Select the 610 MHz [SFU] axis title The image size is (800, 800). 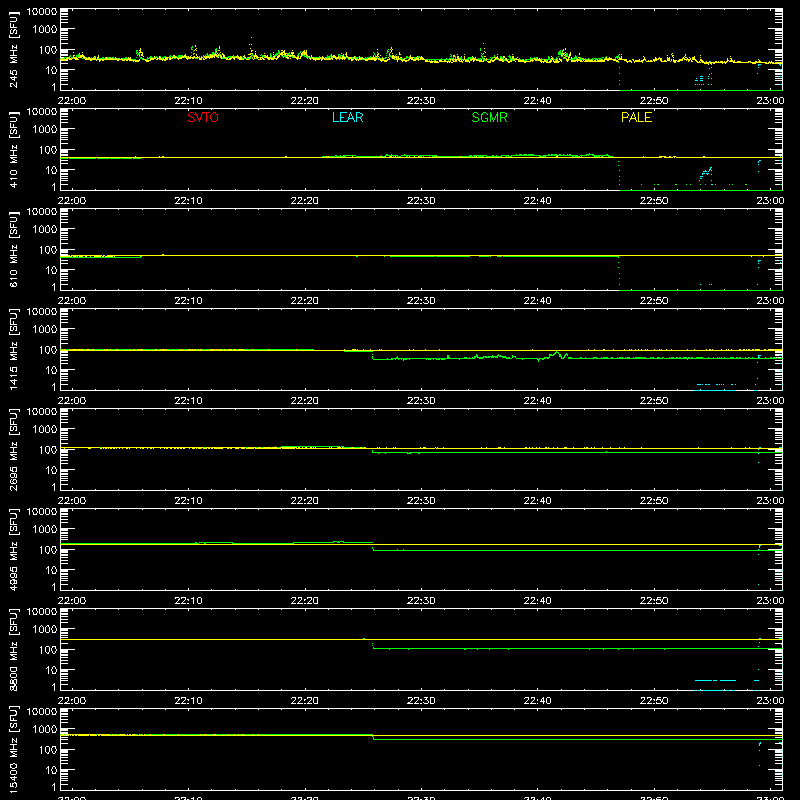tap(13, 249)
